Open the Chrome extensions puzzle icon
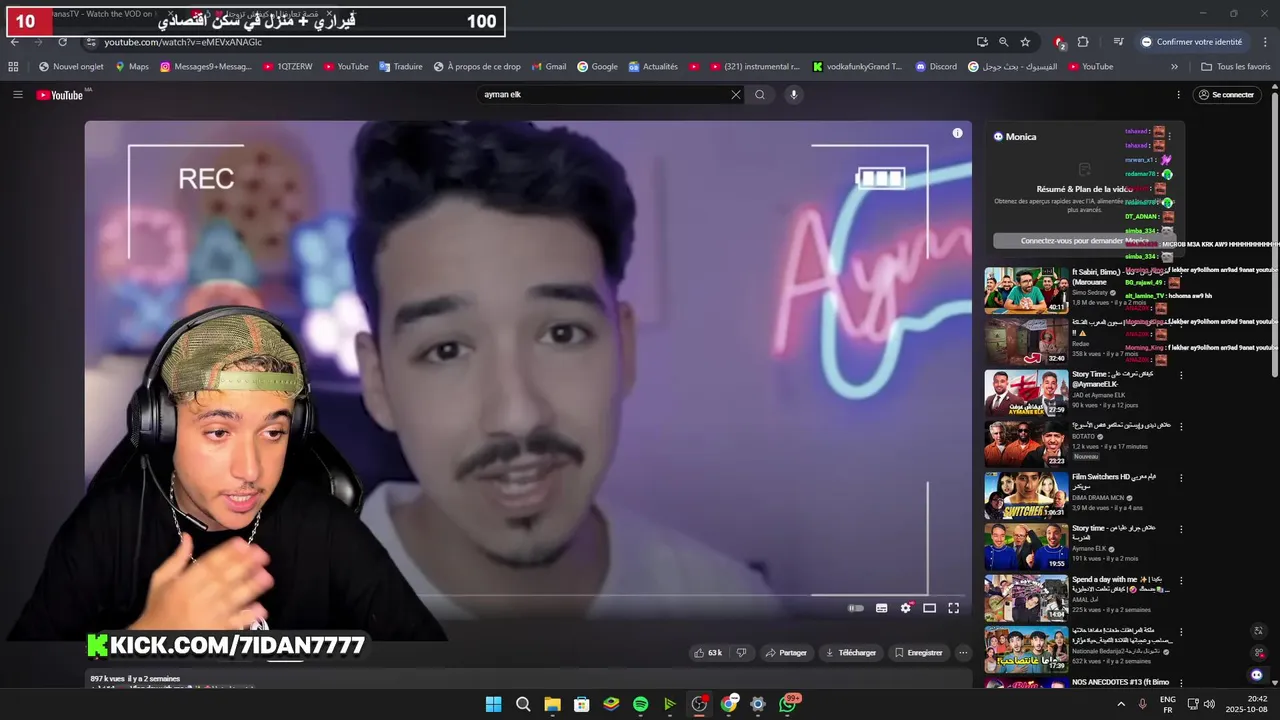The width and height of the screenshot is (1280, 720). coord(1083,42)
